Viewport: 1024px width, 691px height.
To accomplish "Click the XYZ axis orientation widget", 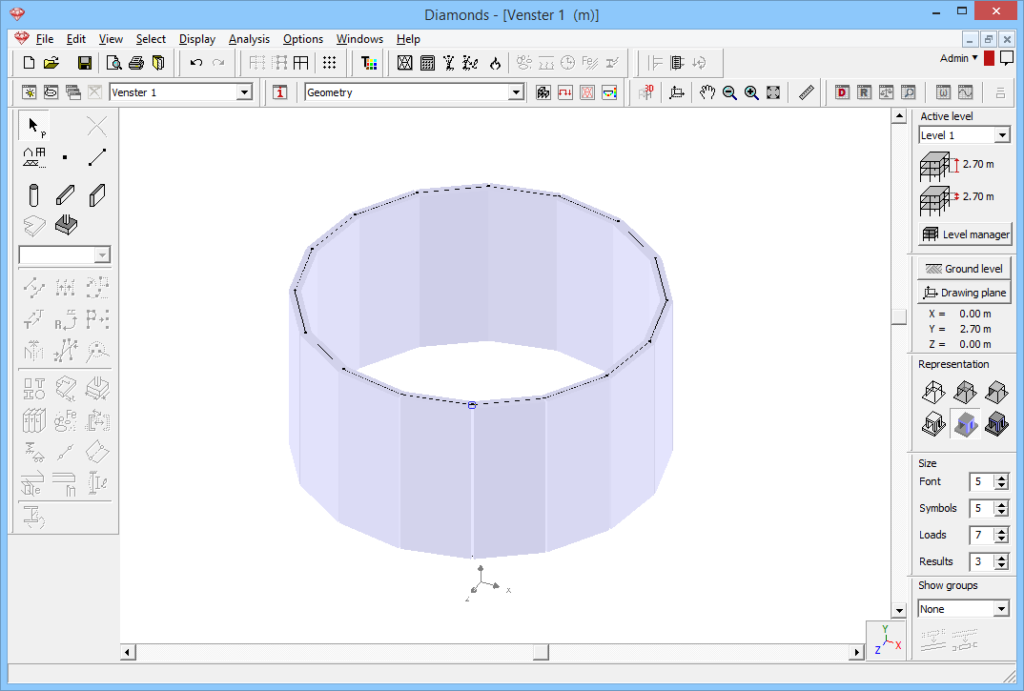I will [x=886, y=640].
